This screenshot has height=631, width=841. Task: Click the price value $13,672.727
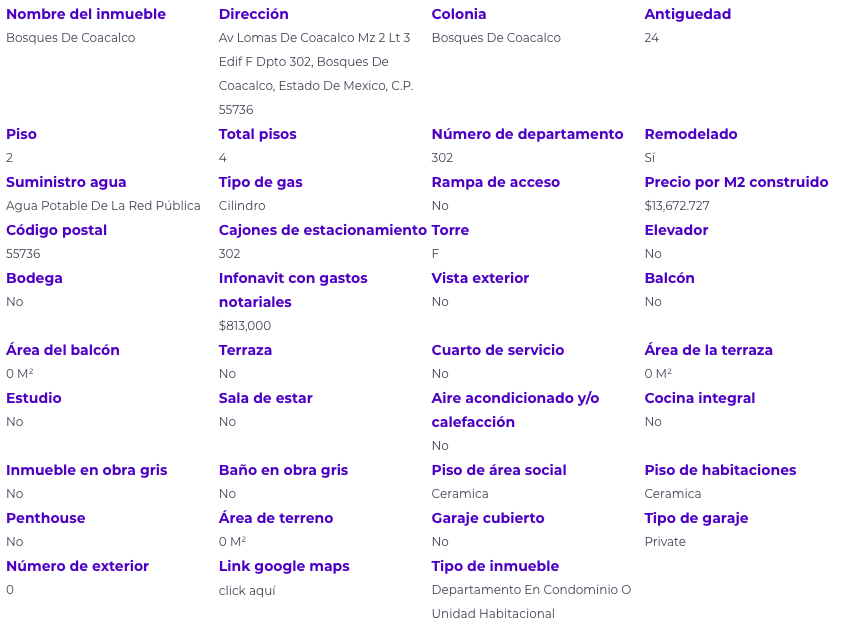tap(677, 206)
